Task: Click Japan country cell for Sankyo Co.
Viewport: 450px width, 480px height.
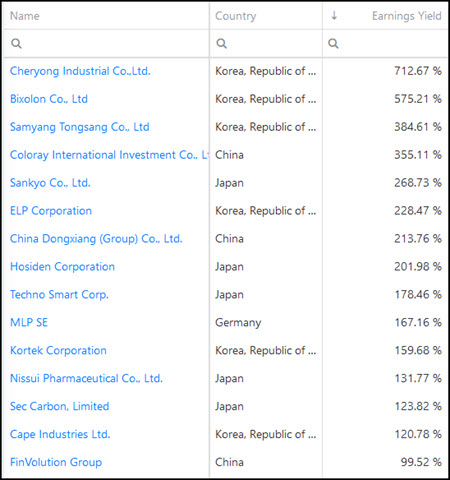Action: [x=229, y=183]
